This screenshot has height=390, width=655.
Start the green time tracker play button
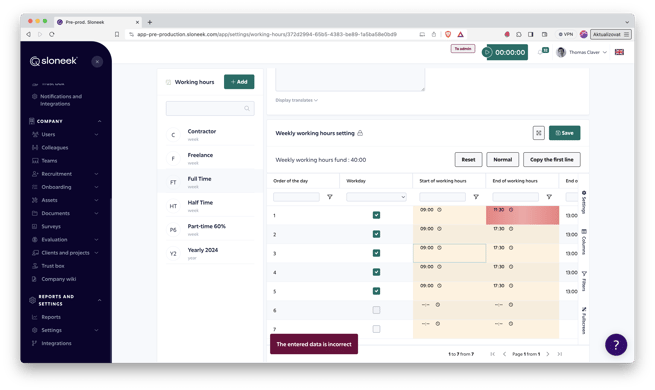pos(487,52)
